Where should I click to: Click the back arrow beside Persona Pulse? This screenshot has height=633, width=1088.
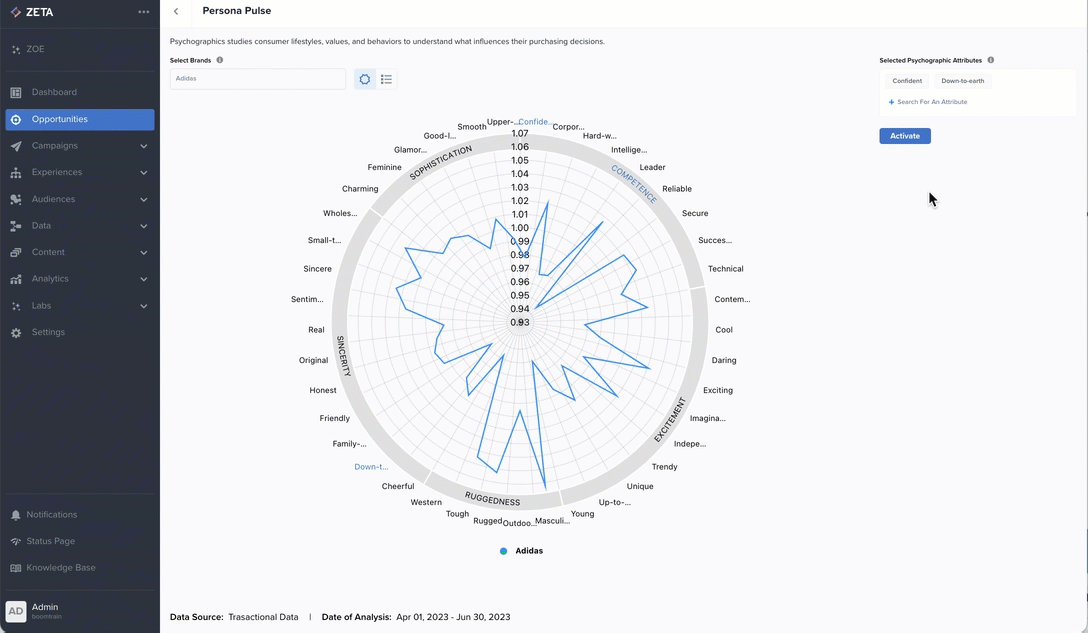point(176,11)
